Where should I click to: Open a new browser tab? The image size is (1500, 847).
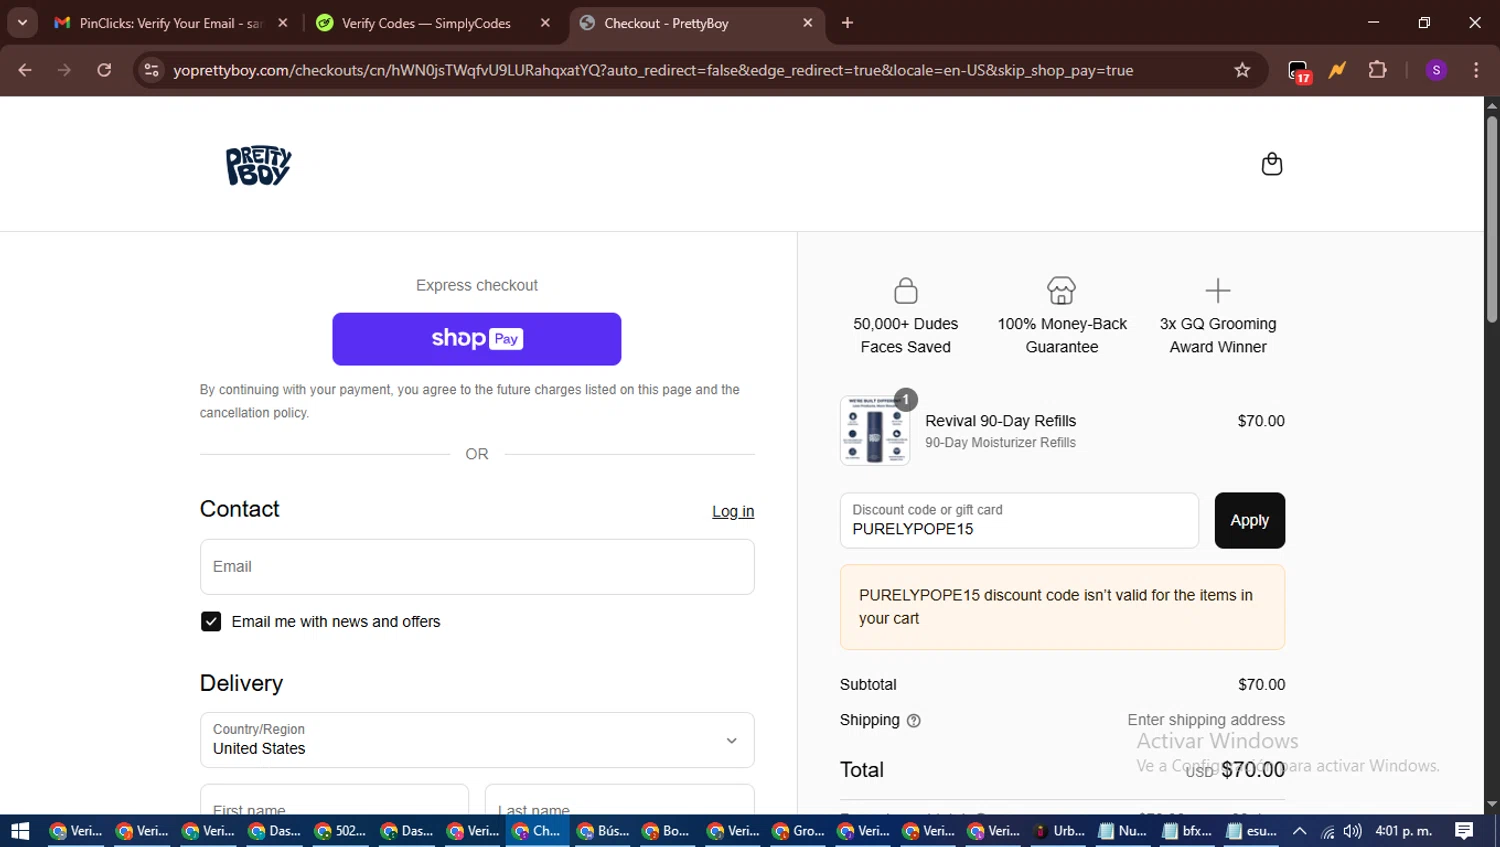click(847, 23)
